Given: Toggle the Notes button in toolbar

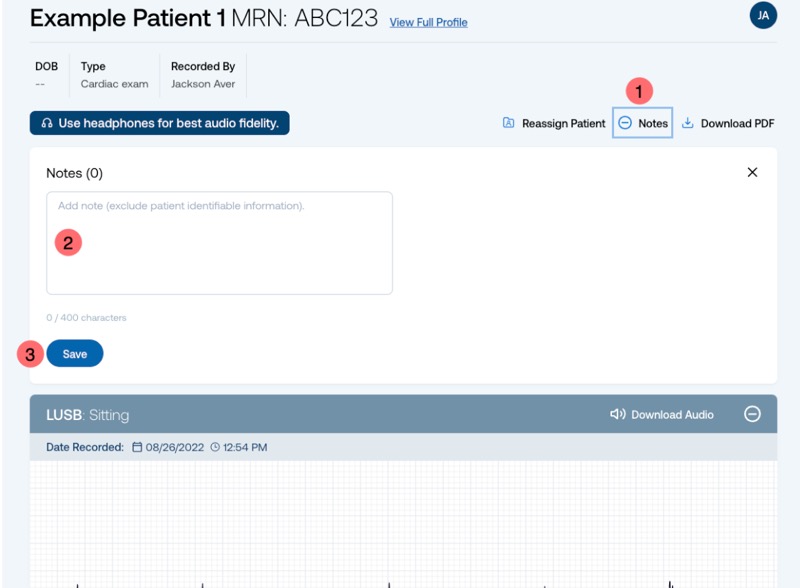Looking at the screenshot, I should pyautogui.click(x=642, y=122).
